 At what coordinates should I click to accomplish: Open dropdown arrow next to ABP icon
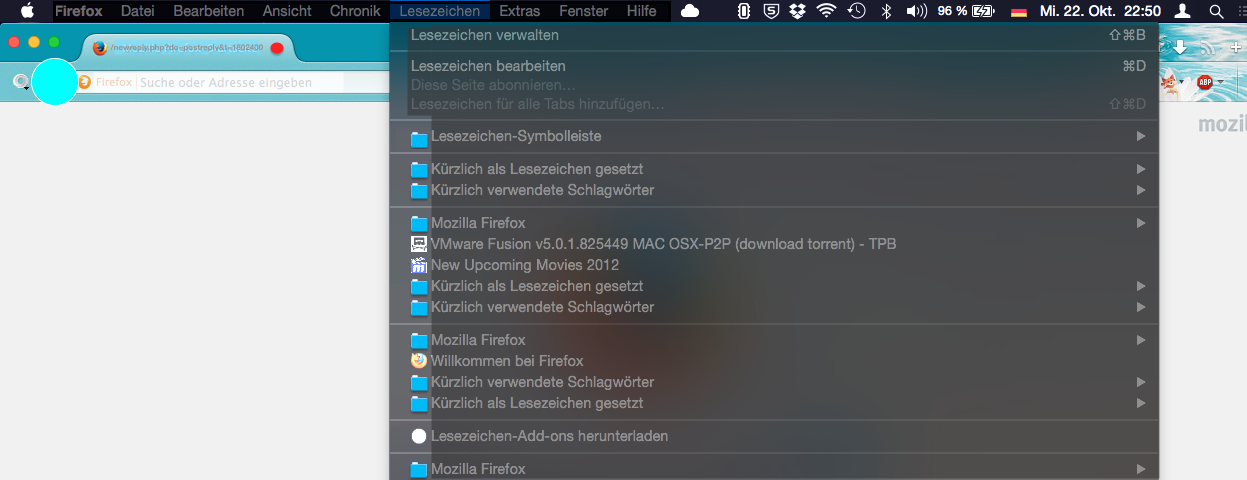coord(1218,83)
